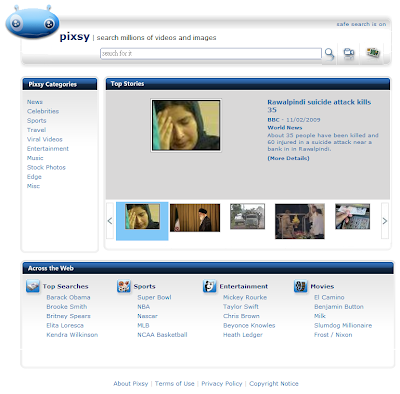Open the El Camino movie link
Image resolution: width=400 pixels, height=394 pixels.
click(x=329, y=297)
